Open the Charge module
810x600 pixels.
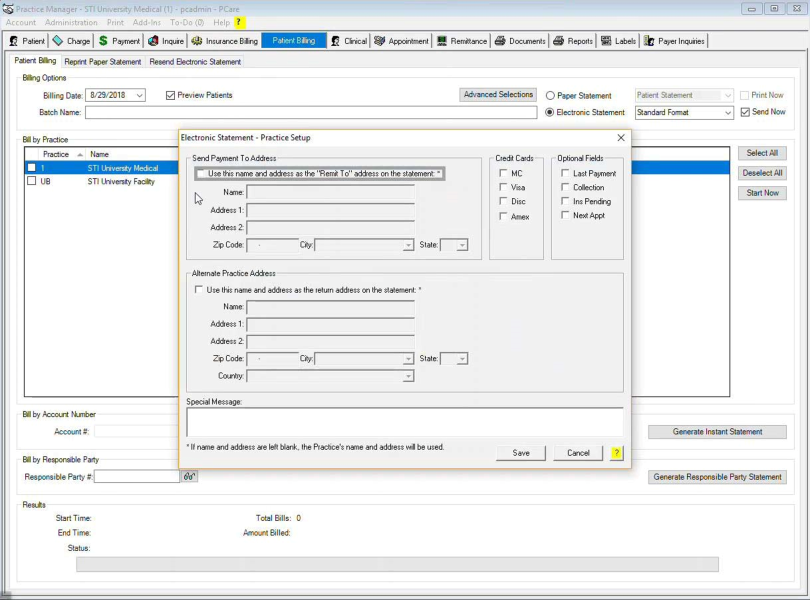[x=58, y=41]
